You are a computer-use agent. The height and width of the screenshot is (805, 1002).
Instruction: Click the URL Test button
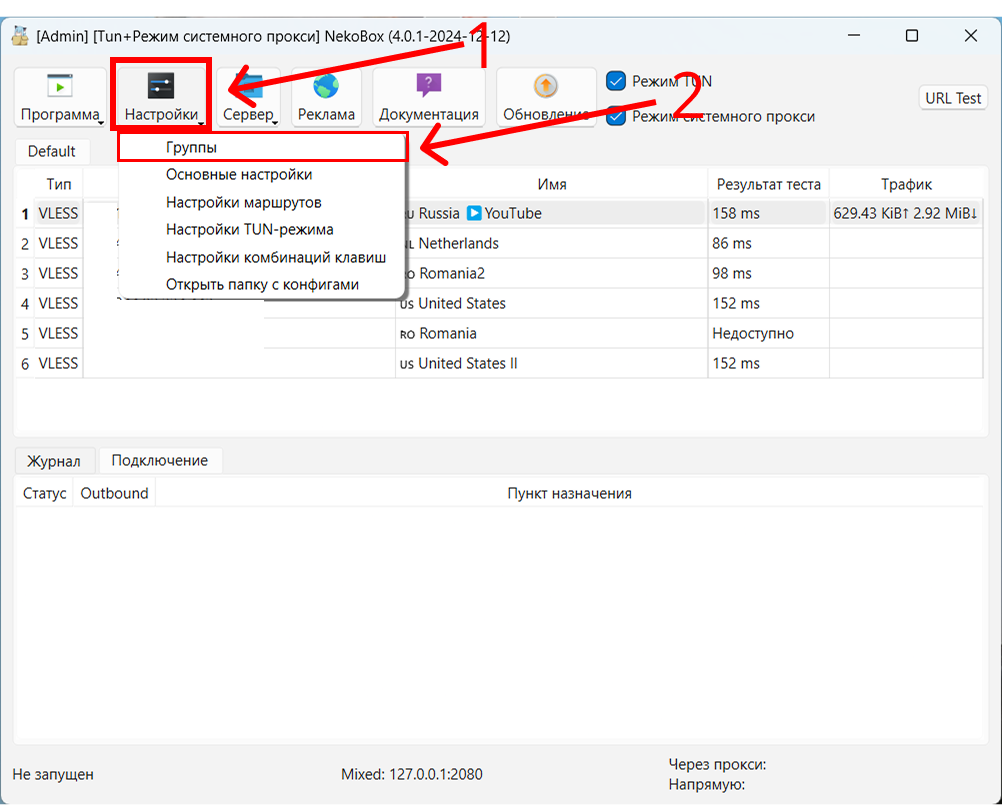point(951,97)
